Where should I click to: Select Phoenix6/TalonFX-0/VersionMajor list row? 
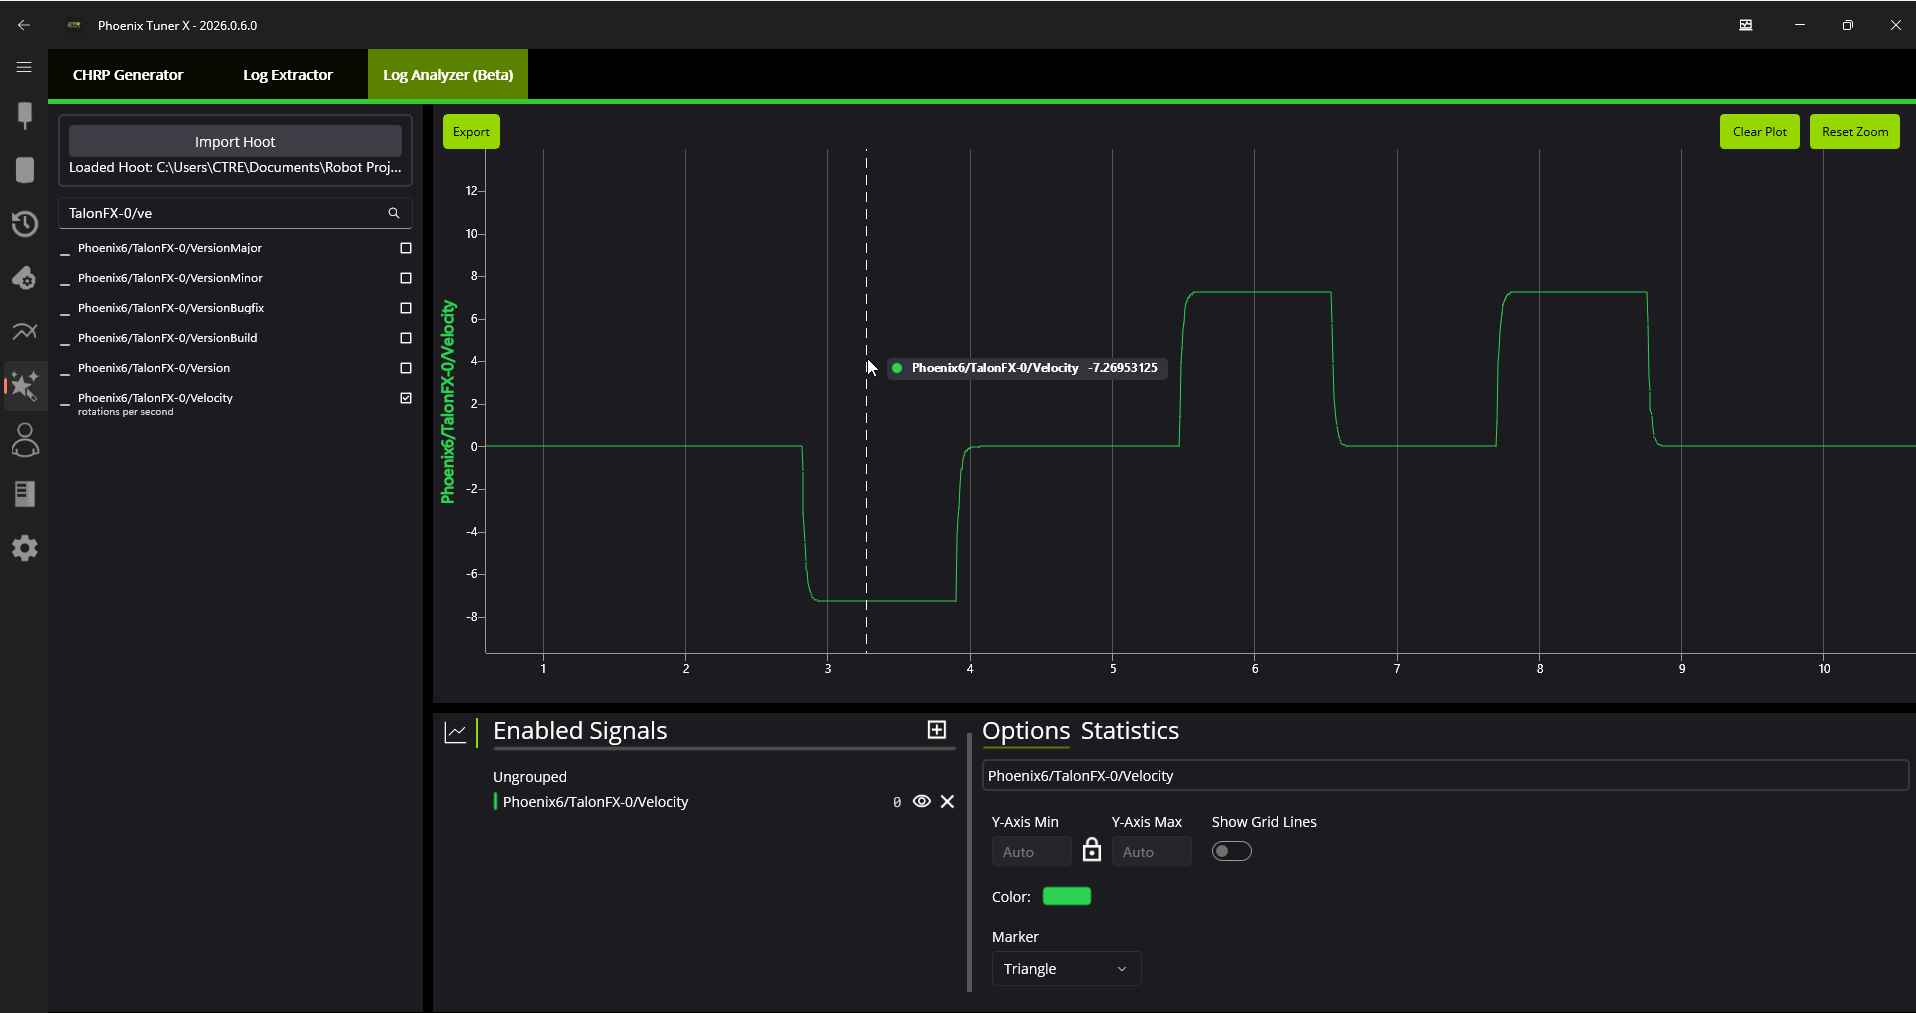(x=235, y=248)
